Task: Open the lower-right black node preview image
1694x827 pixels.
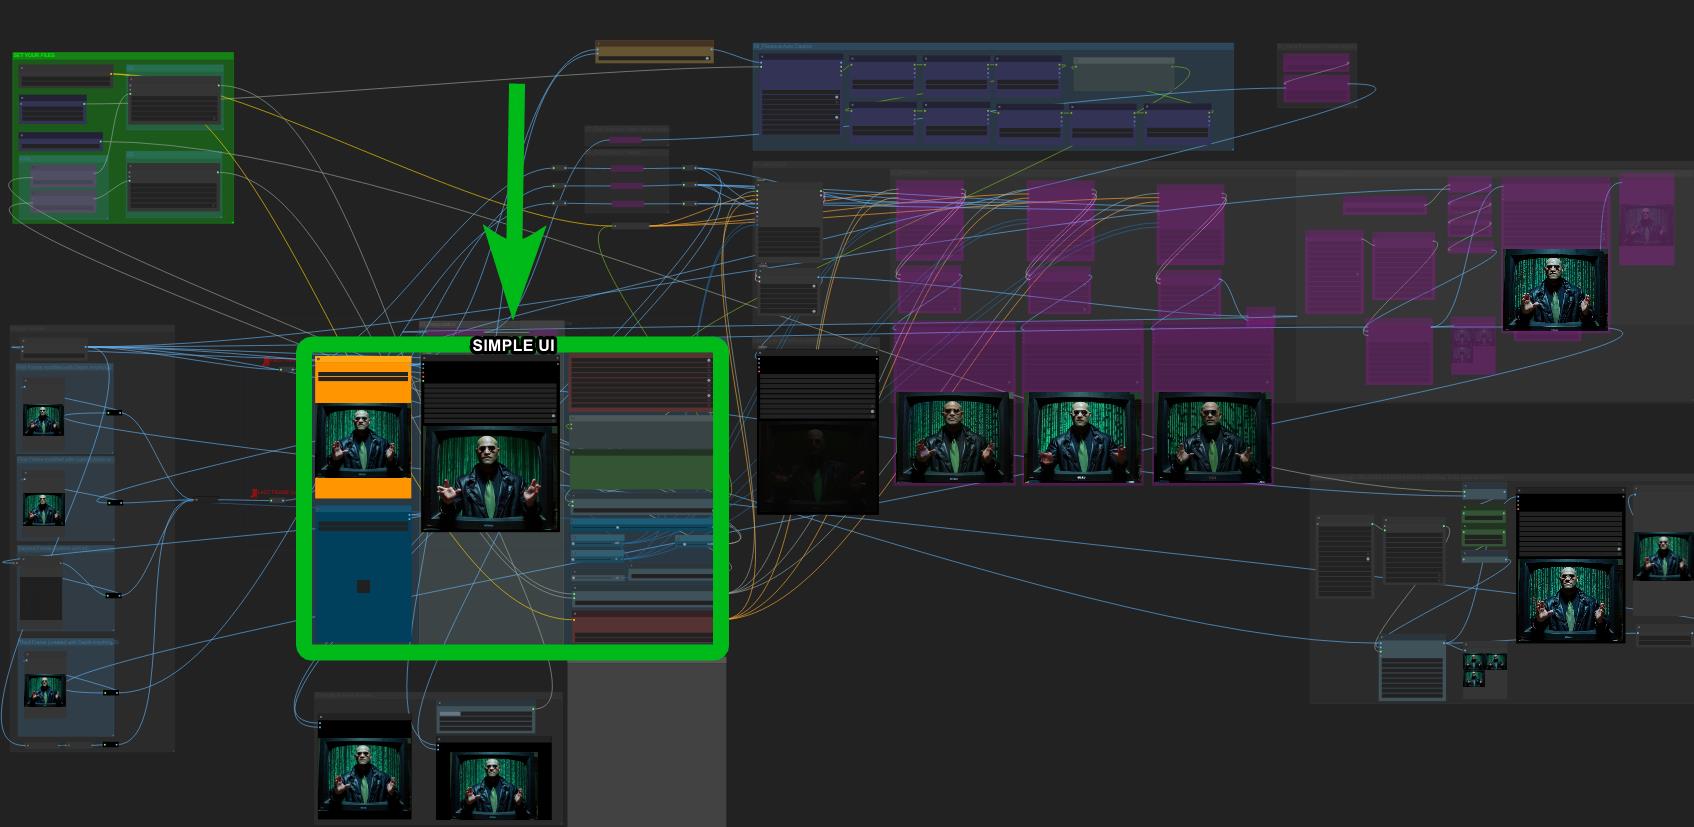Action: (1570, 600)
